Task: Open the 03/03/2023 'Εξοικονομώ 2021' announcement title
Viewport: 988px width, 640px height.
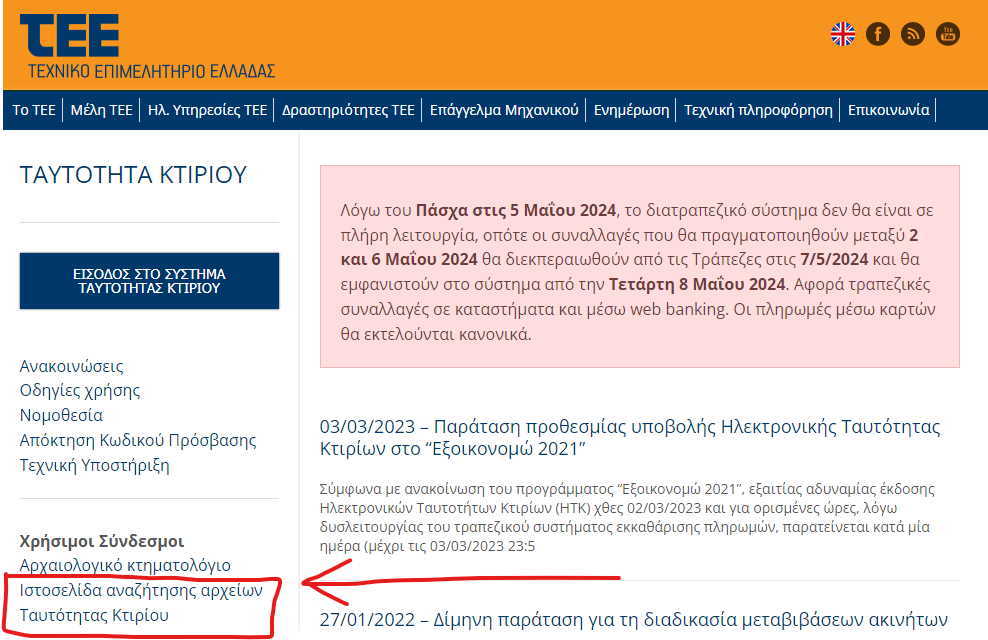Action: click(x=630, y=438)
